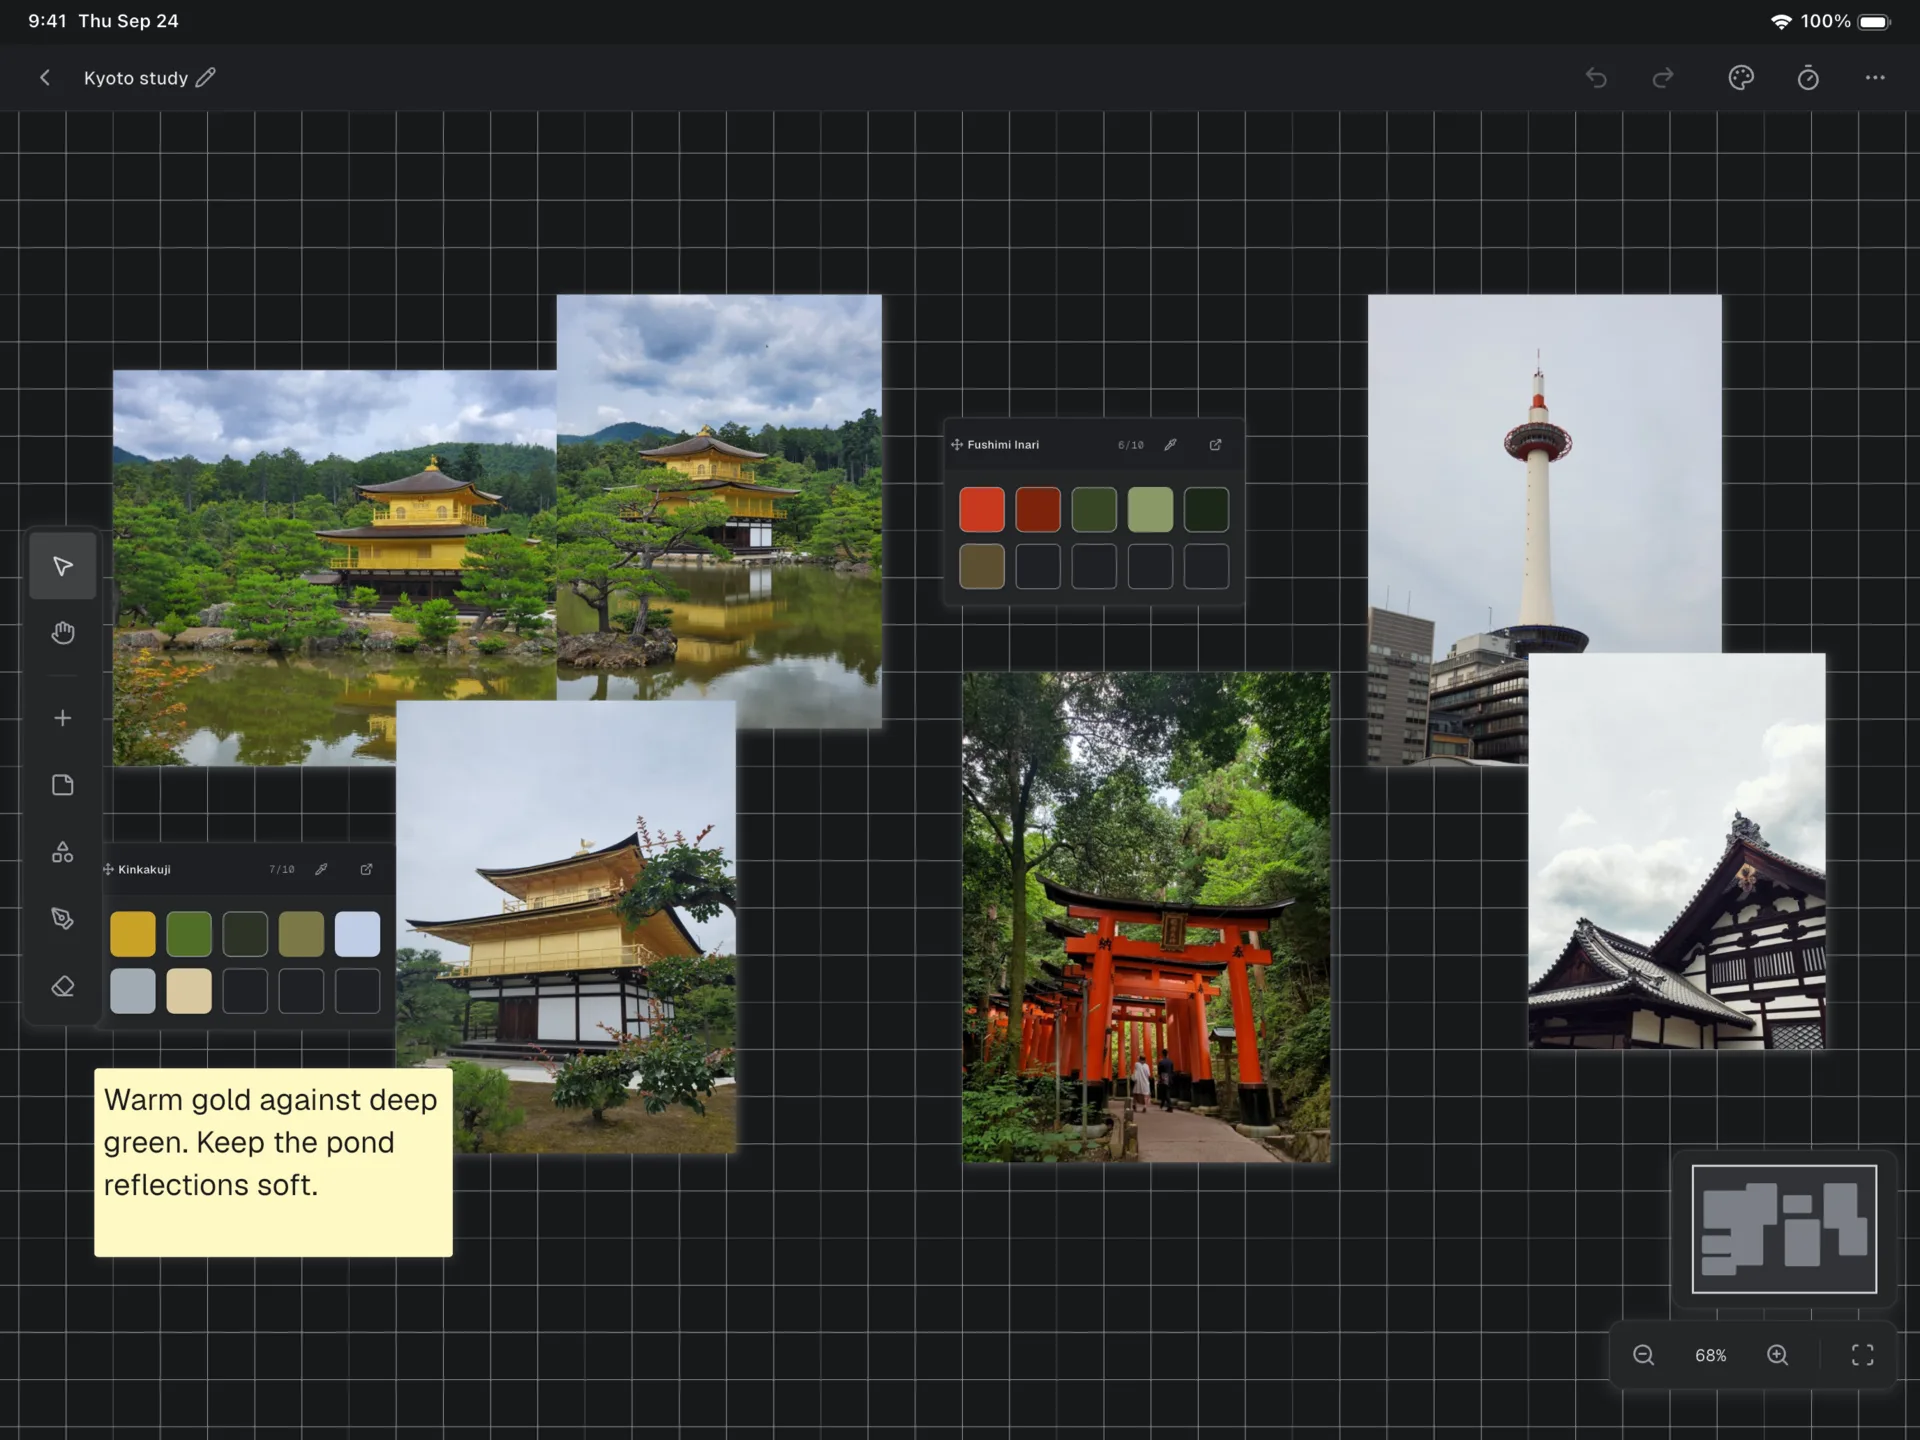Activate eyedropper on Kinkakuji palette
This screenshot has width=1920, height=1440.
pyautogui.click(x=321, y=869)
